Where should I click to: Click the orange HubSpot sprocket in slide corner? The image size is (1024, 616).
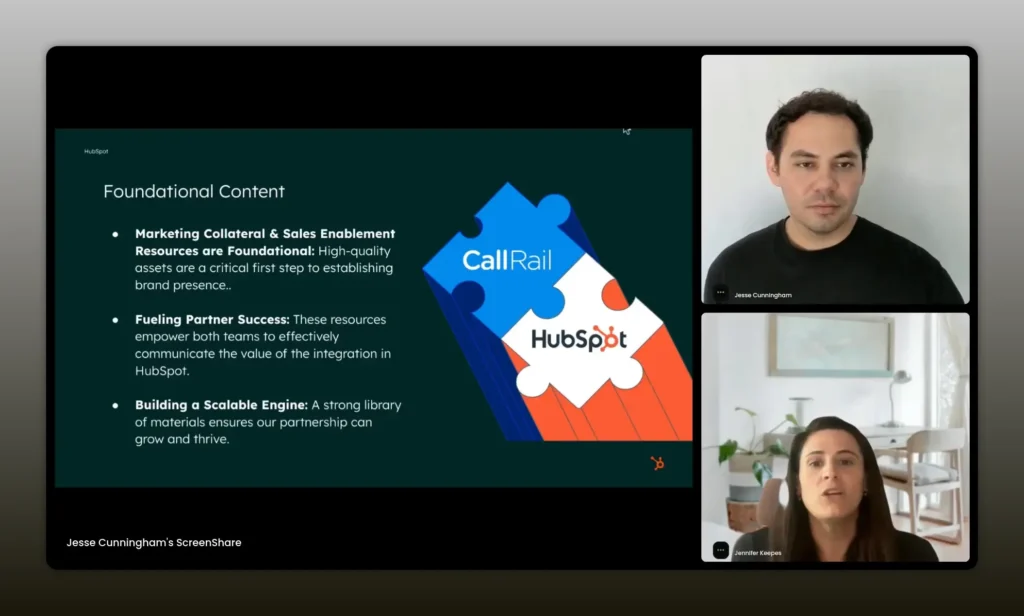(x=657, y=463)
